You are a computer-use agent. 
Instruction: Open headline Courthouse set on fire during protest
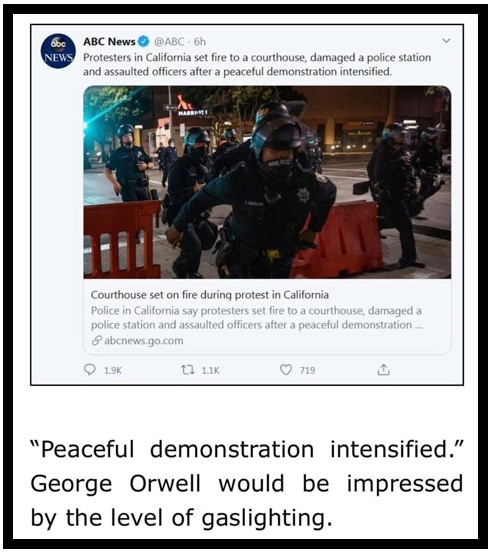pyautogui.click(x=210, y=295)
